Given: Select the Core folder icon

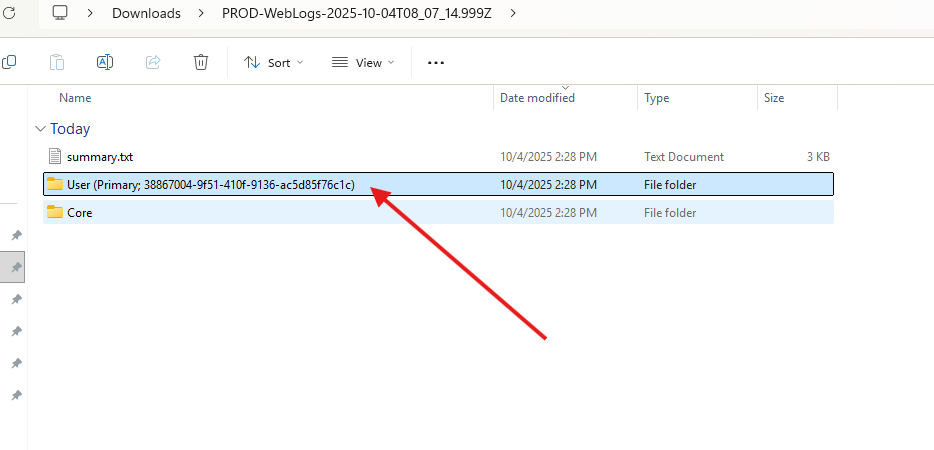Looking at the screenshot, I should 55,212.
